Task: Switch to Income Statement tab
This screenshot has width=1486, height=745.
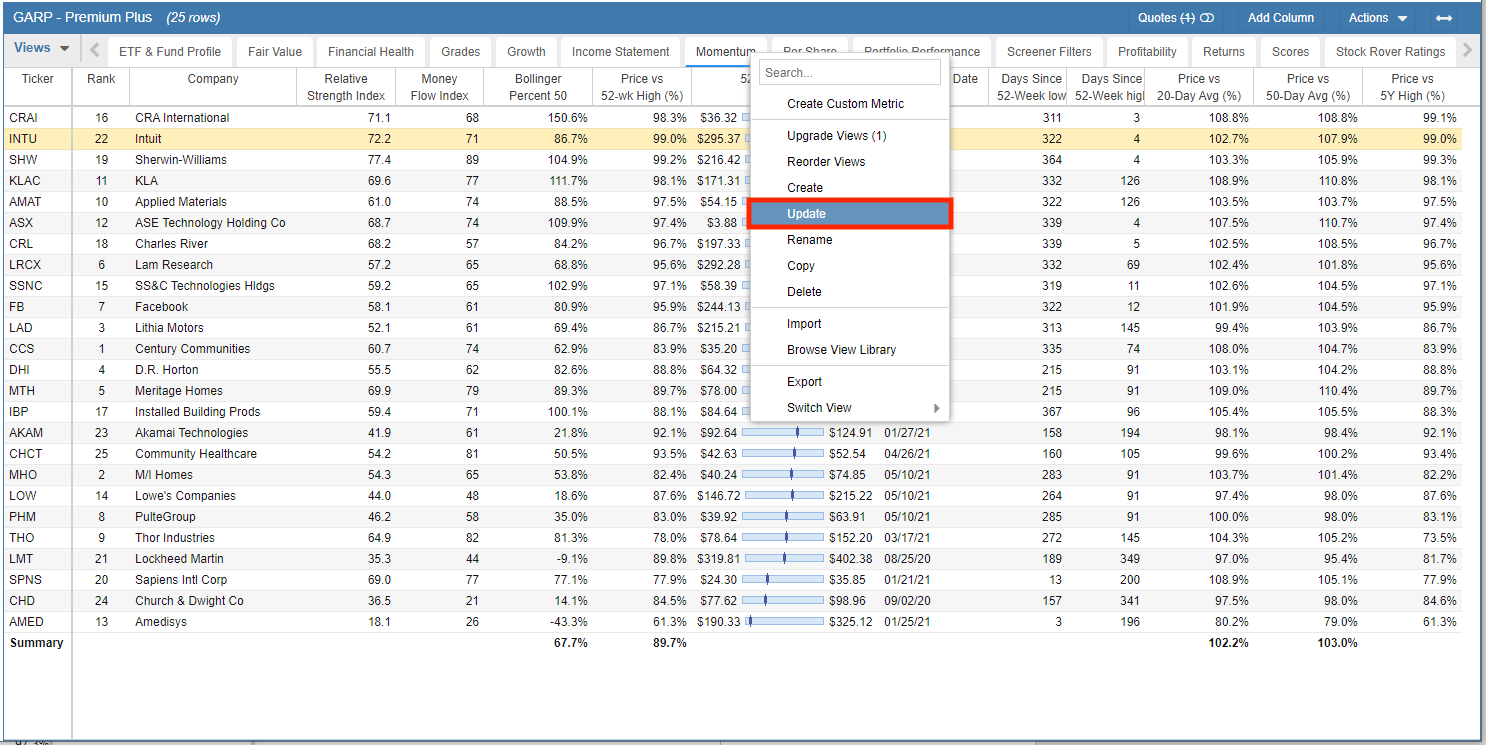Action: pos(621,52)
